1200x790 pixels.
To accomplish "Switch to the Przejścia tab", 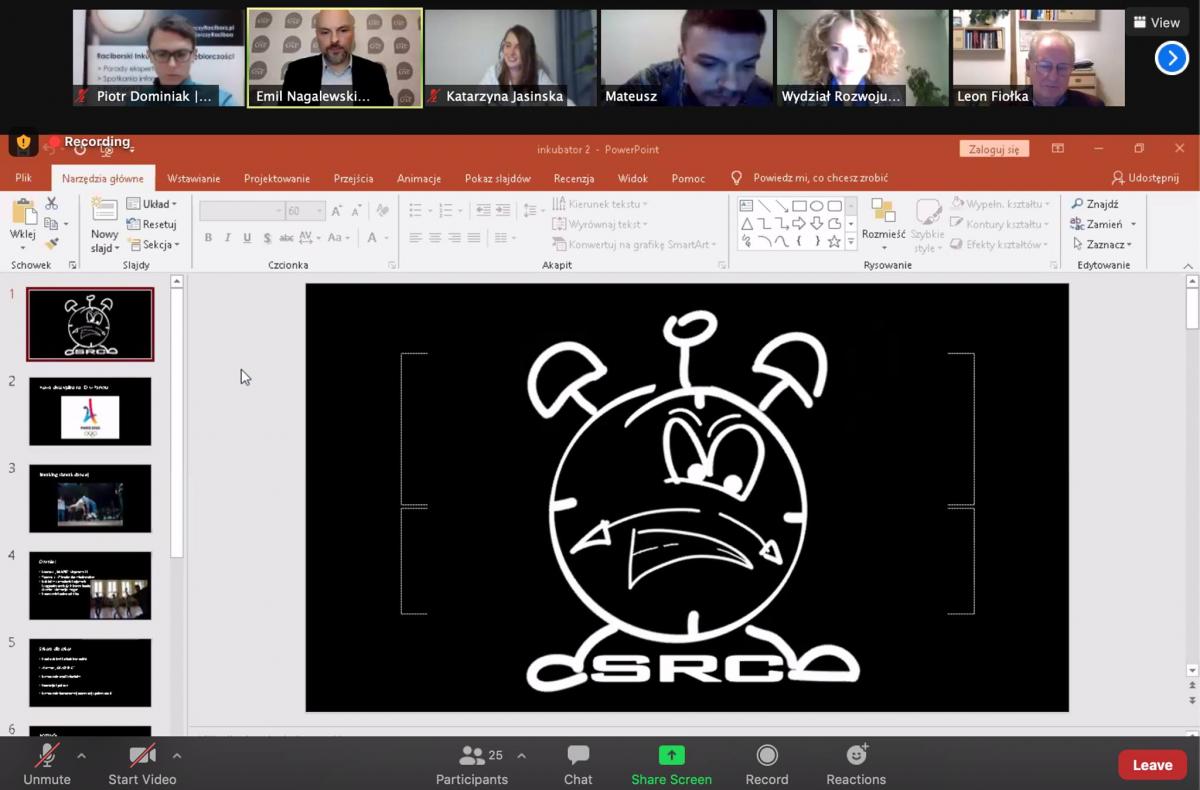I will 353,178.
